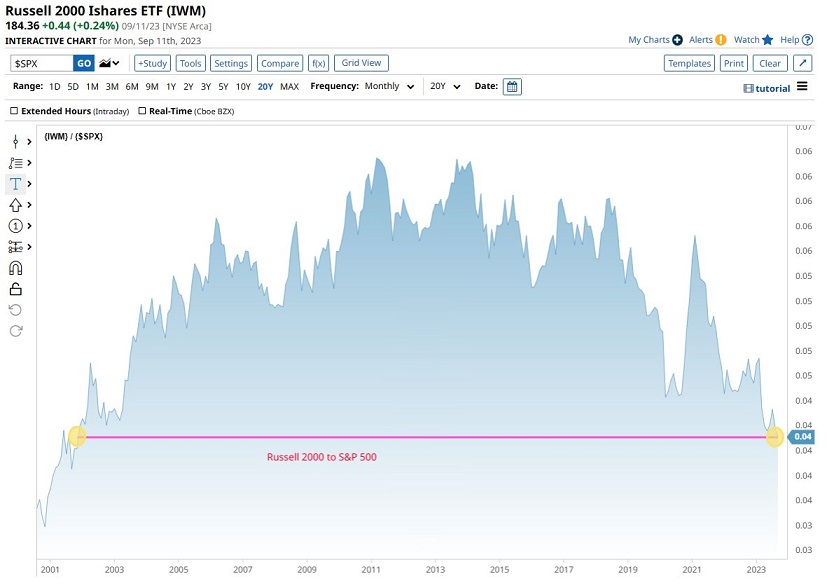Click the unlock drawings padlock icon

click(x=15, y=289)
